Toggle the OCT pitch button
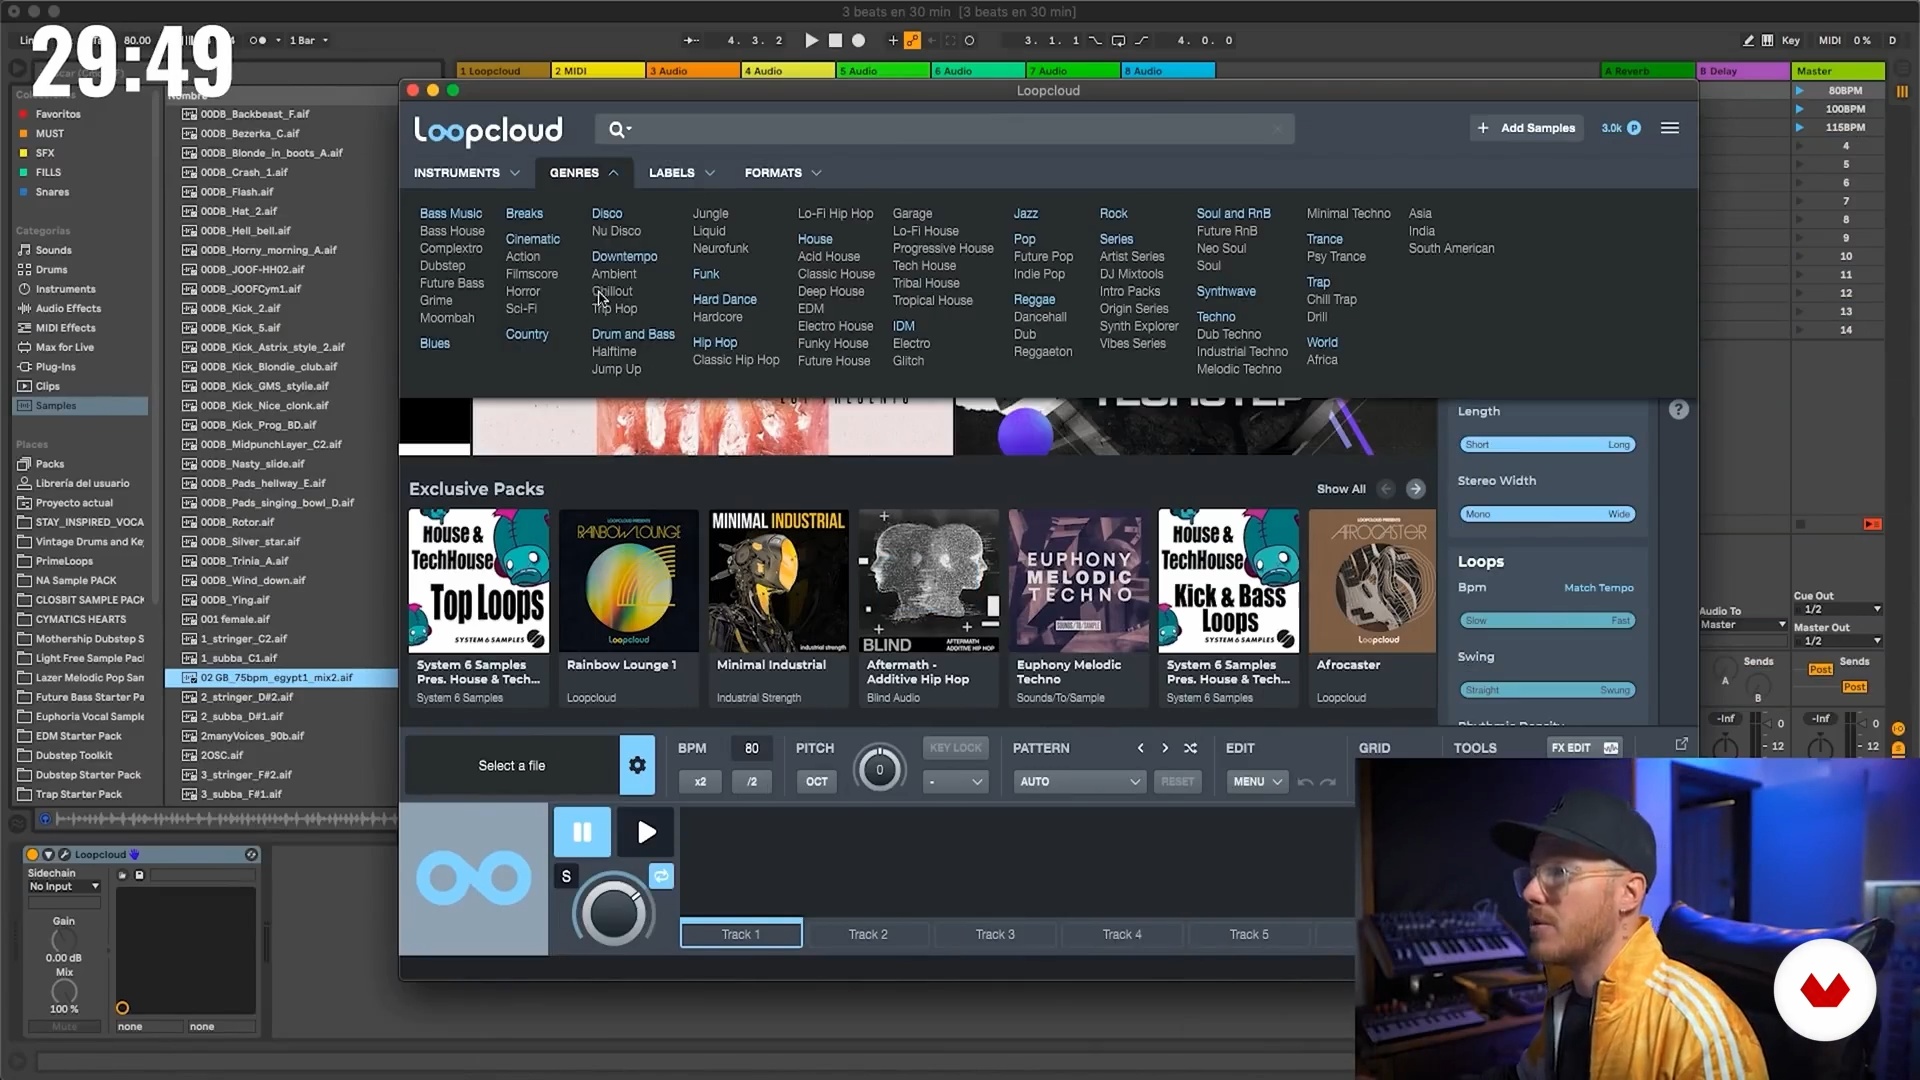Image resolution: width=1920 pixels, height=1080 pixels. click(x=817, y=782)
